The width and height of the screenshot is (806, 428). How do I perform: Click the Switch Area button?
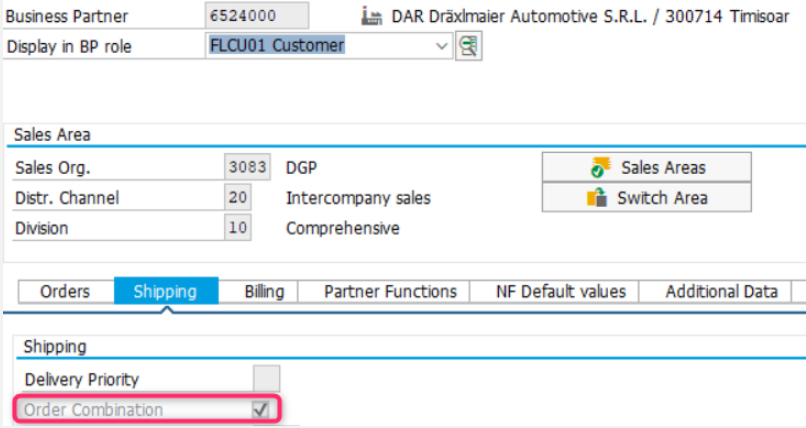646,198
